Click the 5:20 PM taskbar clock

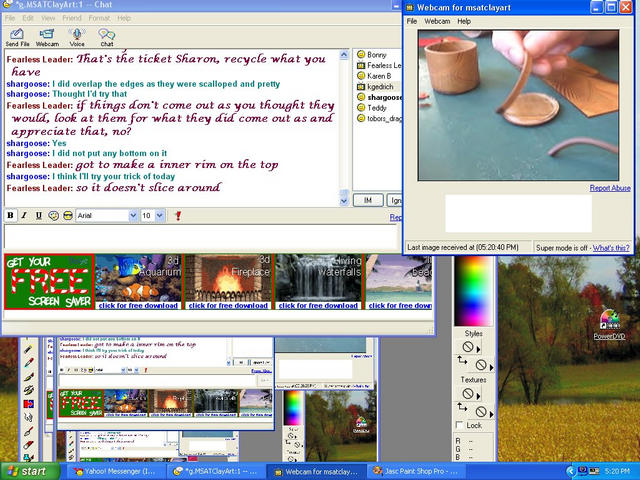click(618, 471)
